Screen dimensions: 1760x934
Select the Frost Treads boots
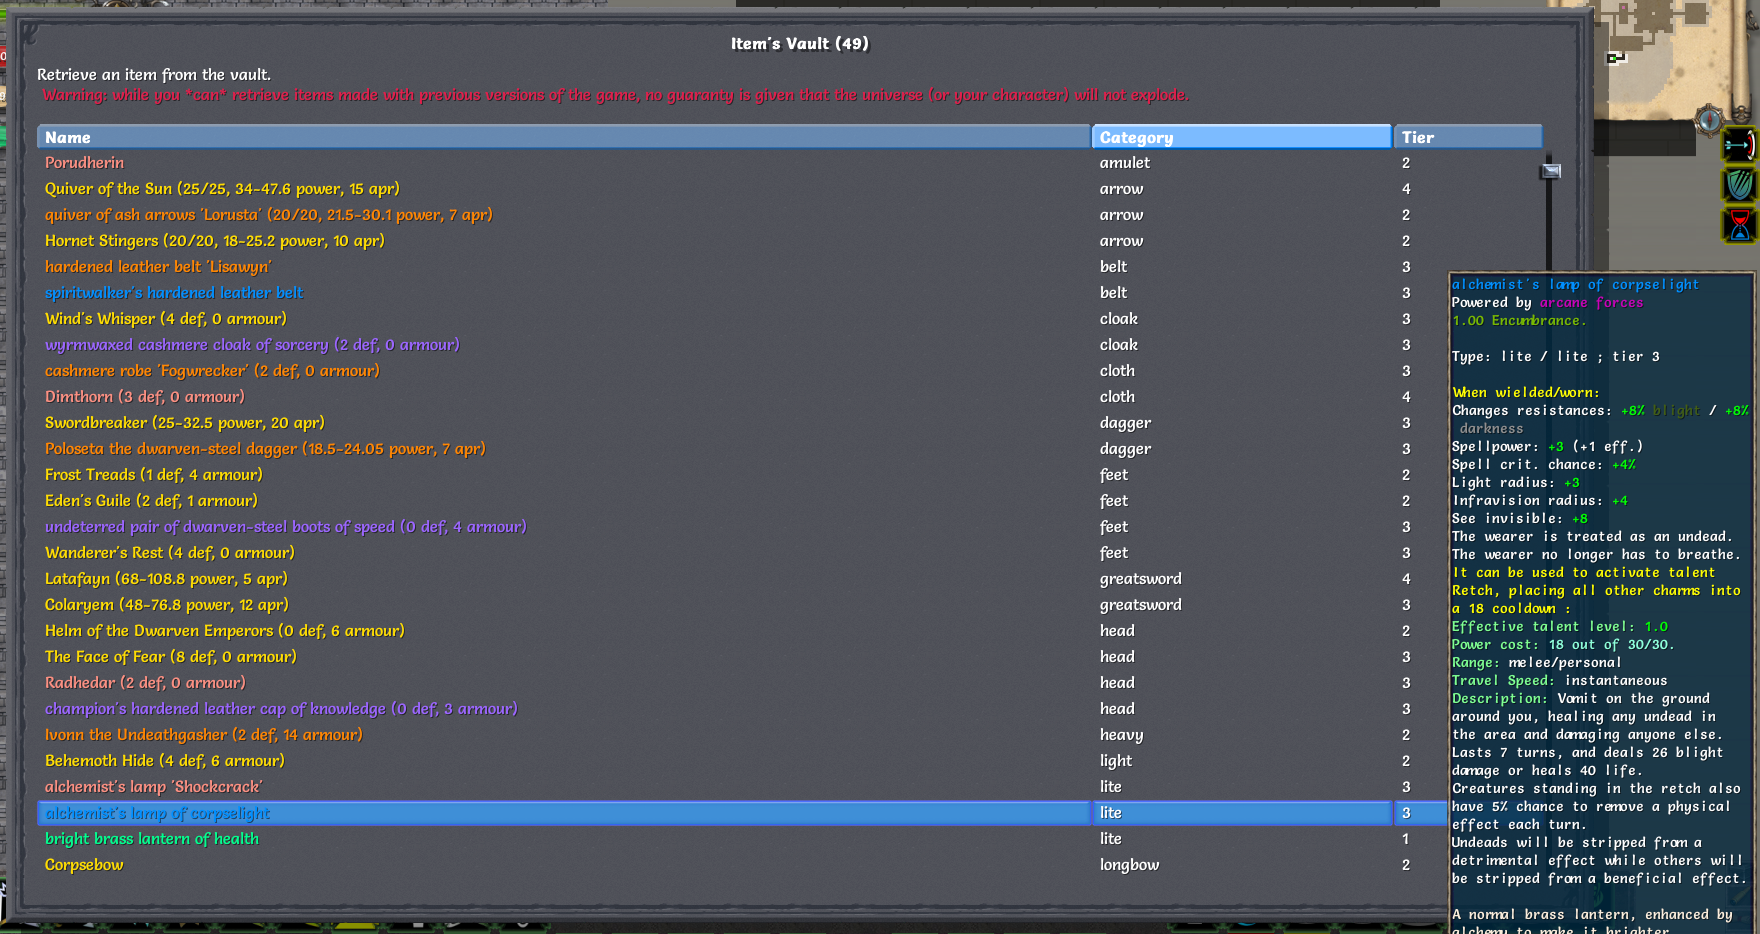564,475
